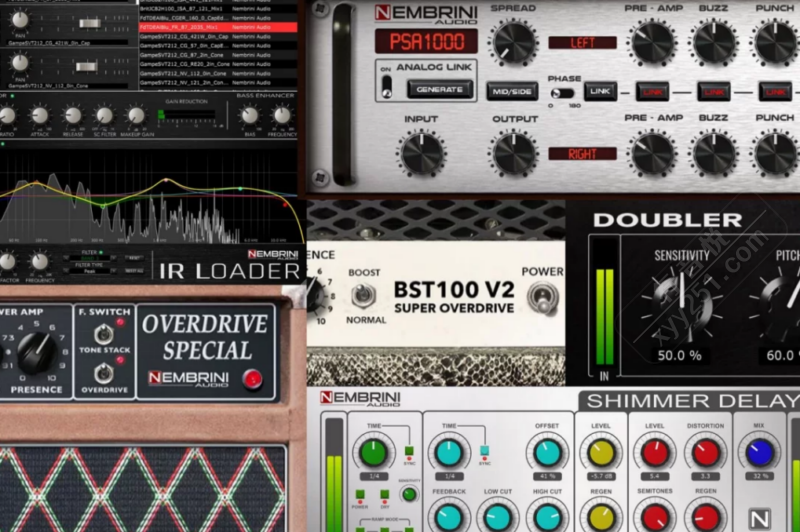Click the lower Pan knob in IR Loader
The image size is (800, 532).
tap(20, 63)
